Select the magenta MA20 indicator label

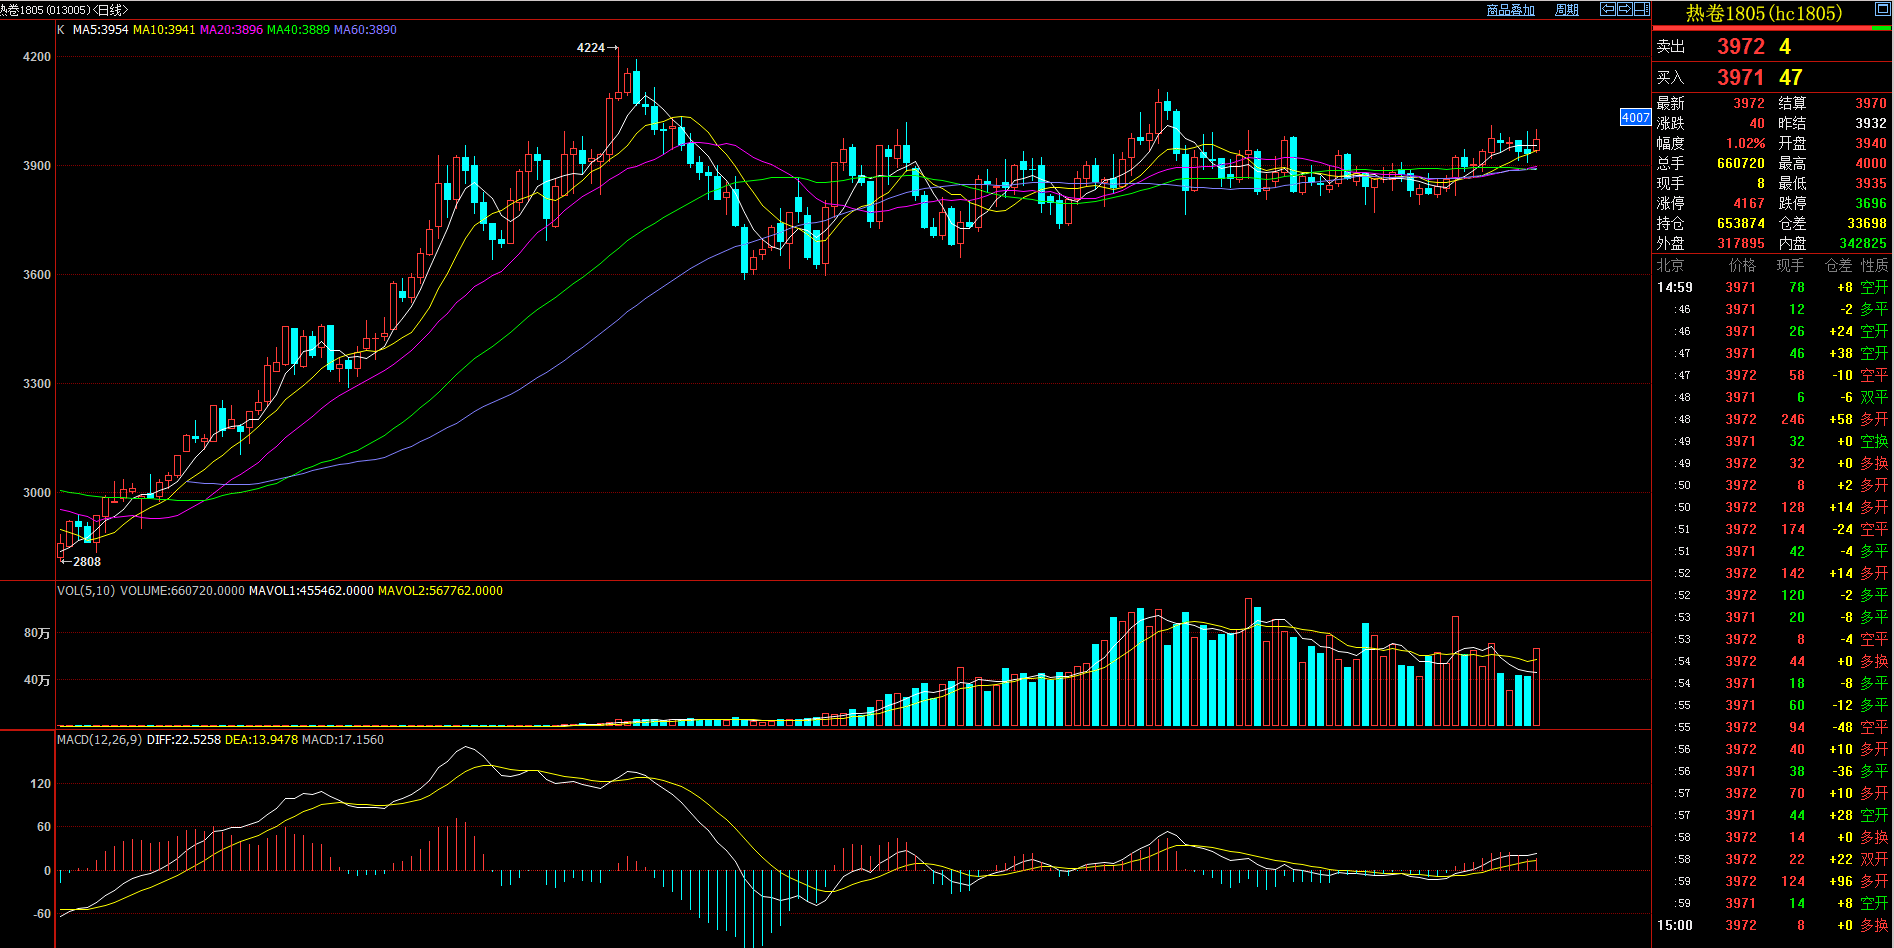[x=231, y=30]
